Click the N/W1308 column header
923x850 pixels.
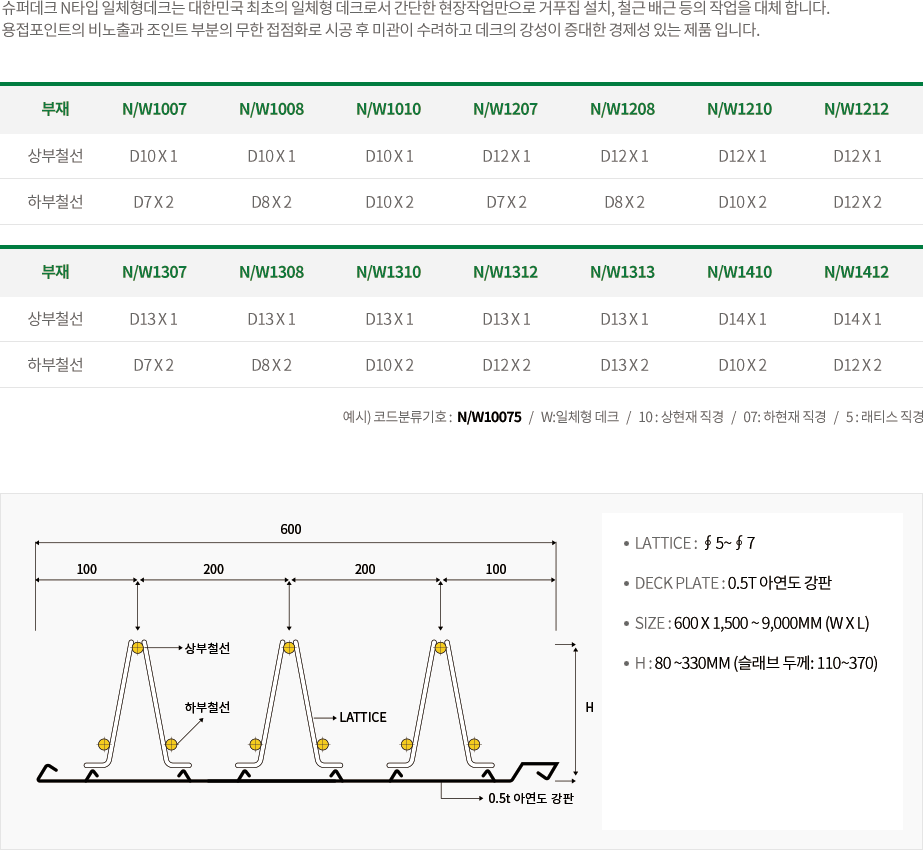point(271,272)
